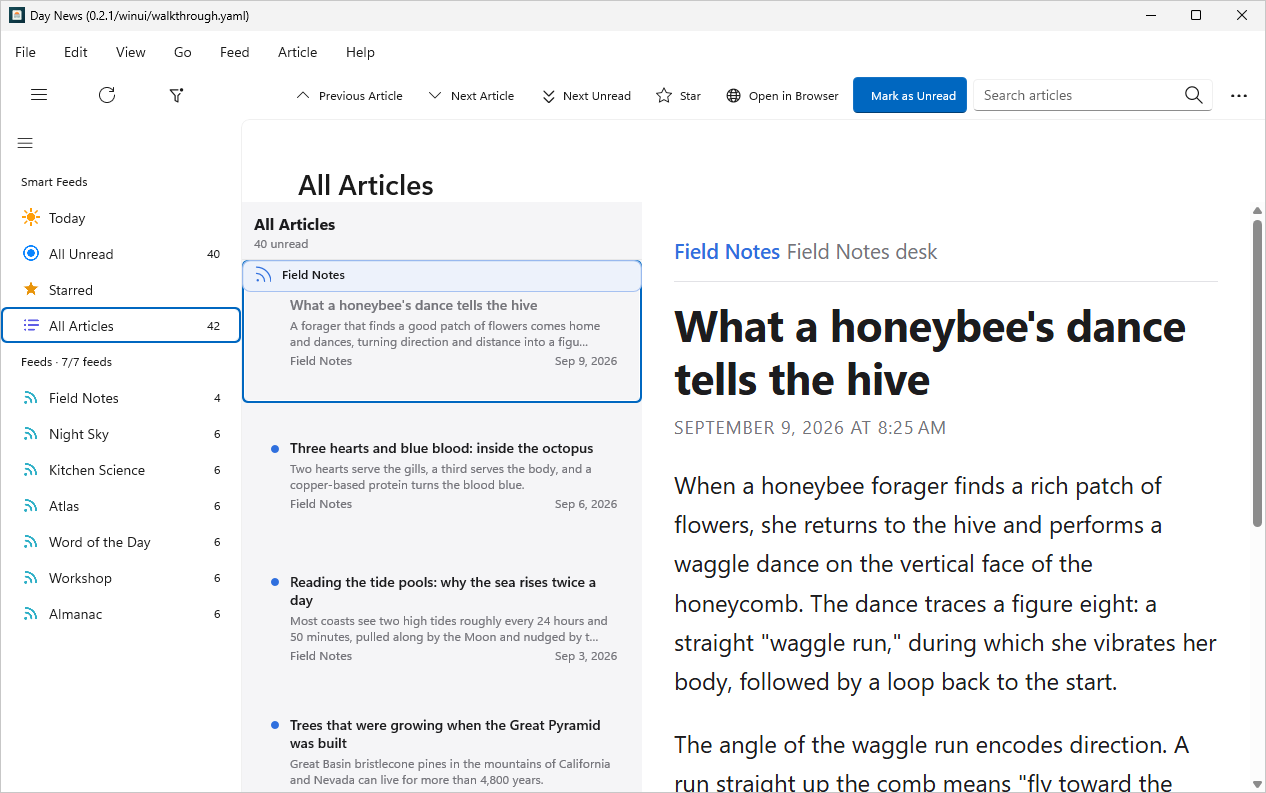The width and height of the screenshot is (1266, 793).
Task: Click the All Articles count 42
Action: click(x=213, y=326)
